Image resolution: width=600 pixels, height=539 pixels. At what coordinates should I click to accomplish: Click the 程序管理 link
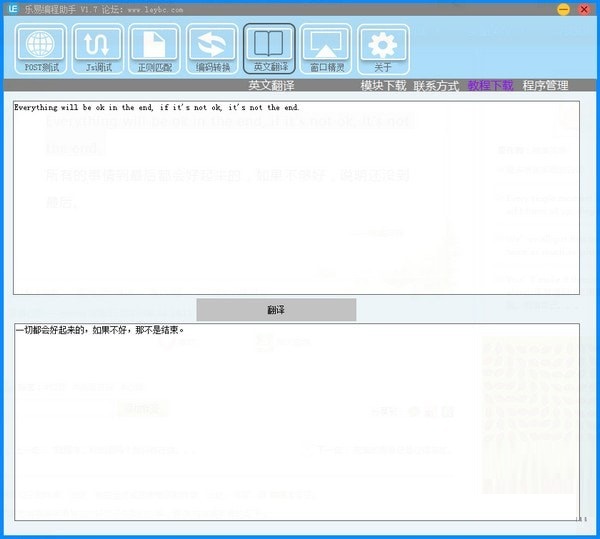545,86
